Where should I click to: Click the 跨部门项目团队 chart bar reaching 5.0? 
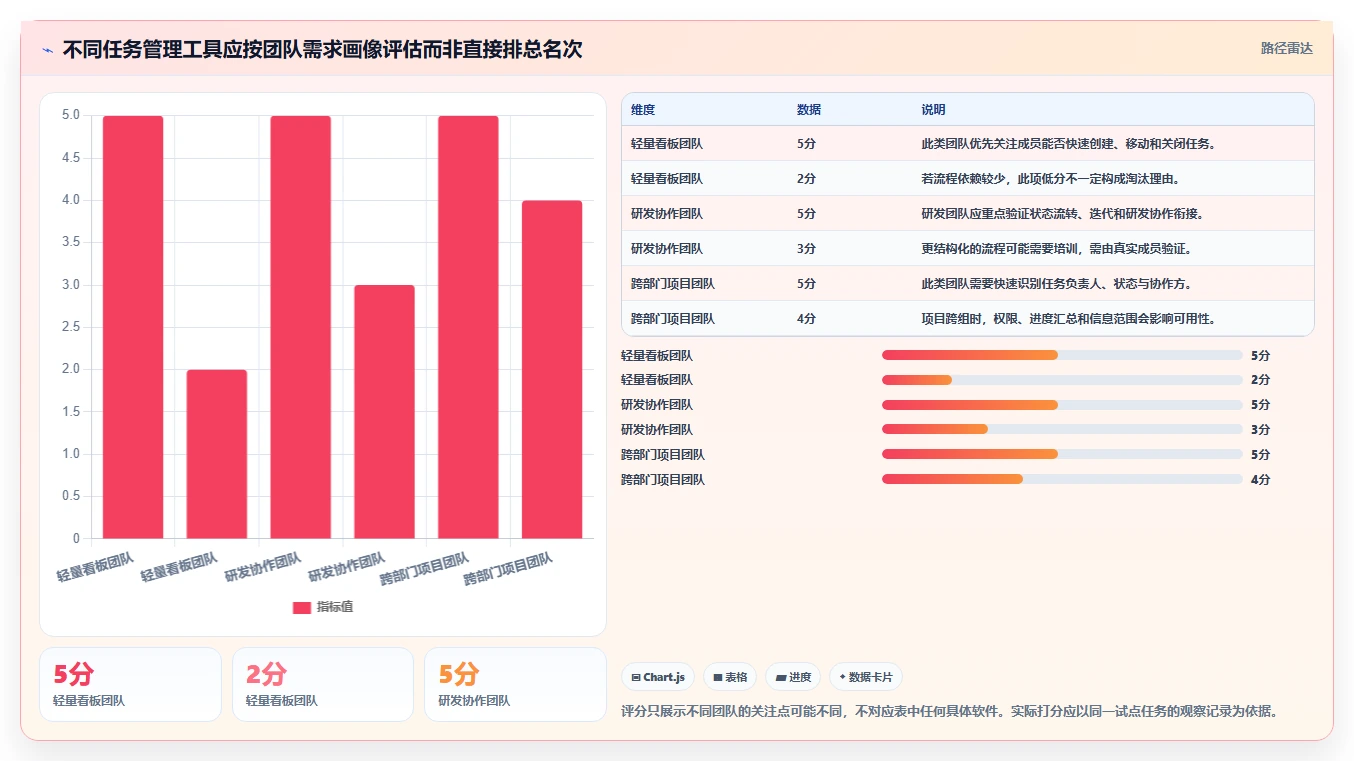coord(469,327)
